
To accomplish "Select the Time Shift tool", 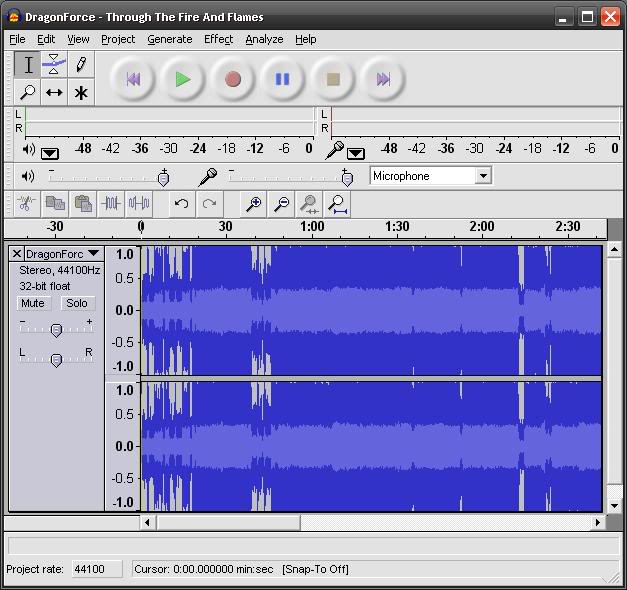I will click(x=55, y=92).
